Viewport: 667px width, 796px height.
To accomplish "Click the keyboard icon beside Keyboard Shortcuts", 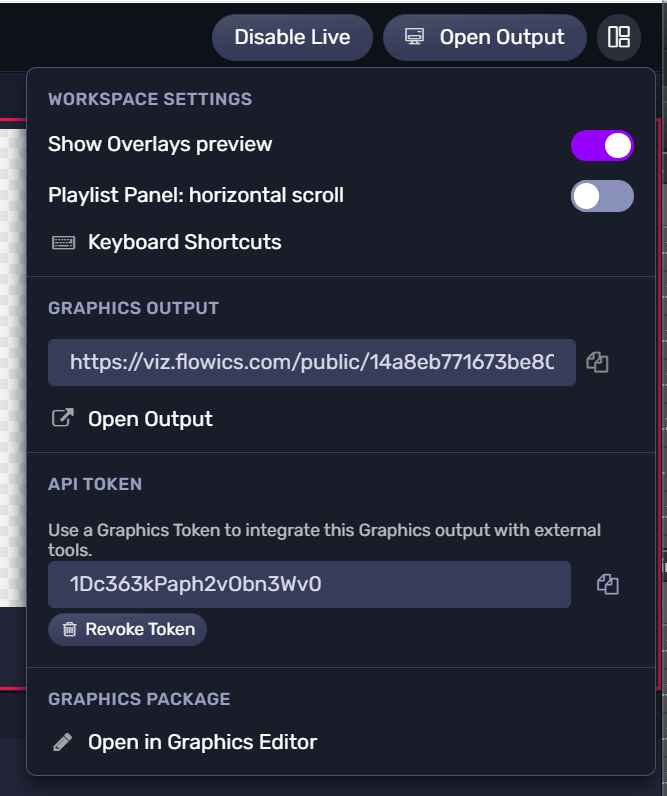I will tap(63, 242).
